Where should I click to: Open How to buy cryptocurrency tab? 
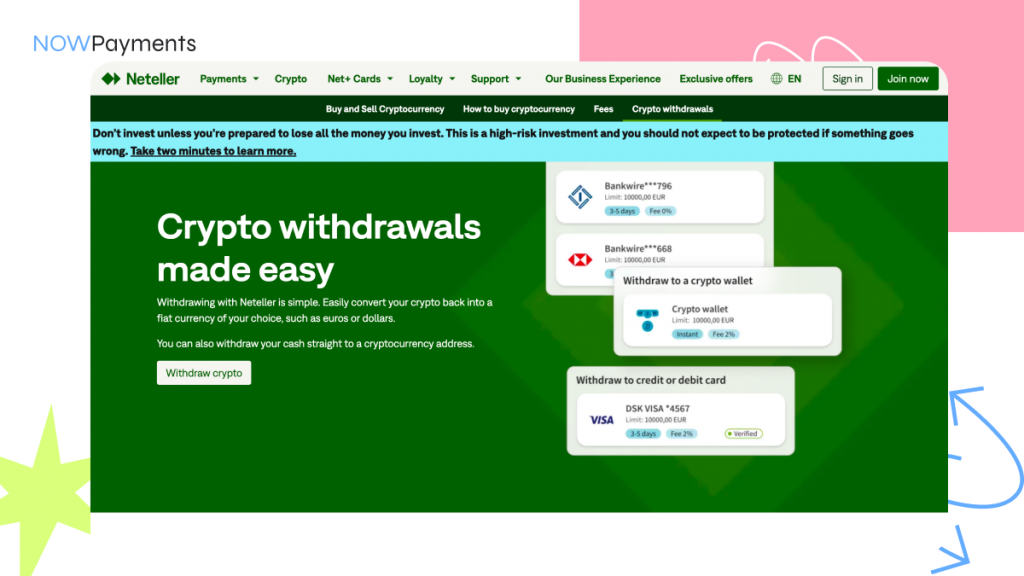click(518, 109)
